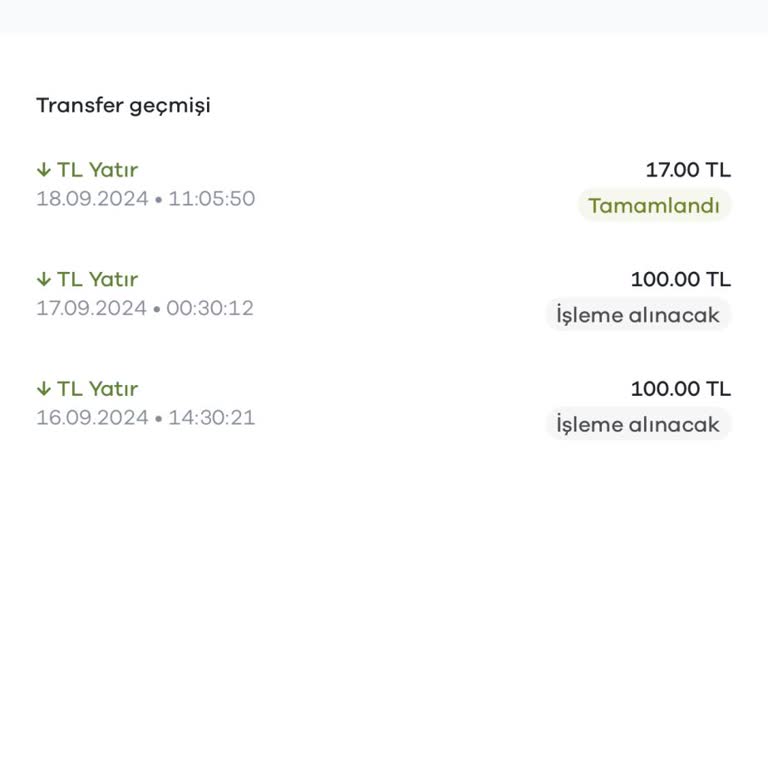Select the 16.09.2024 date text
768x768 pixels.
(91, 417)
